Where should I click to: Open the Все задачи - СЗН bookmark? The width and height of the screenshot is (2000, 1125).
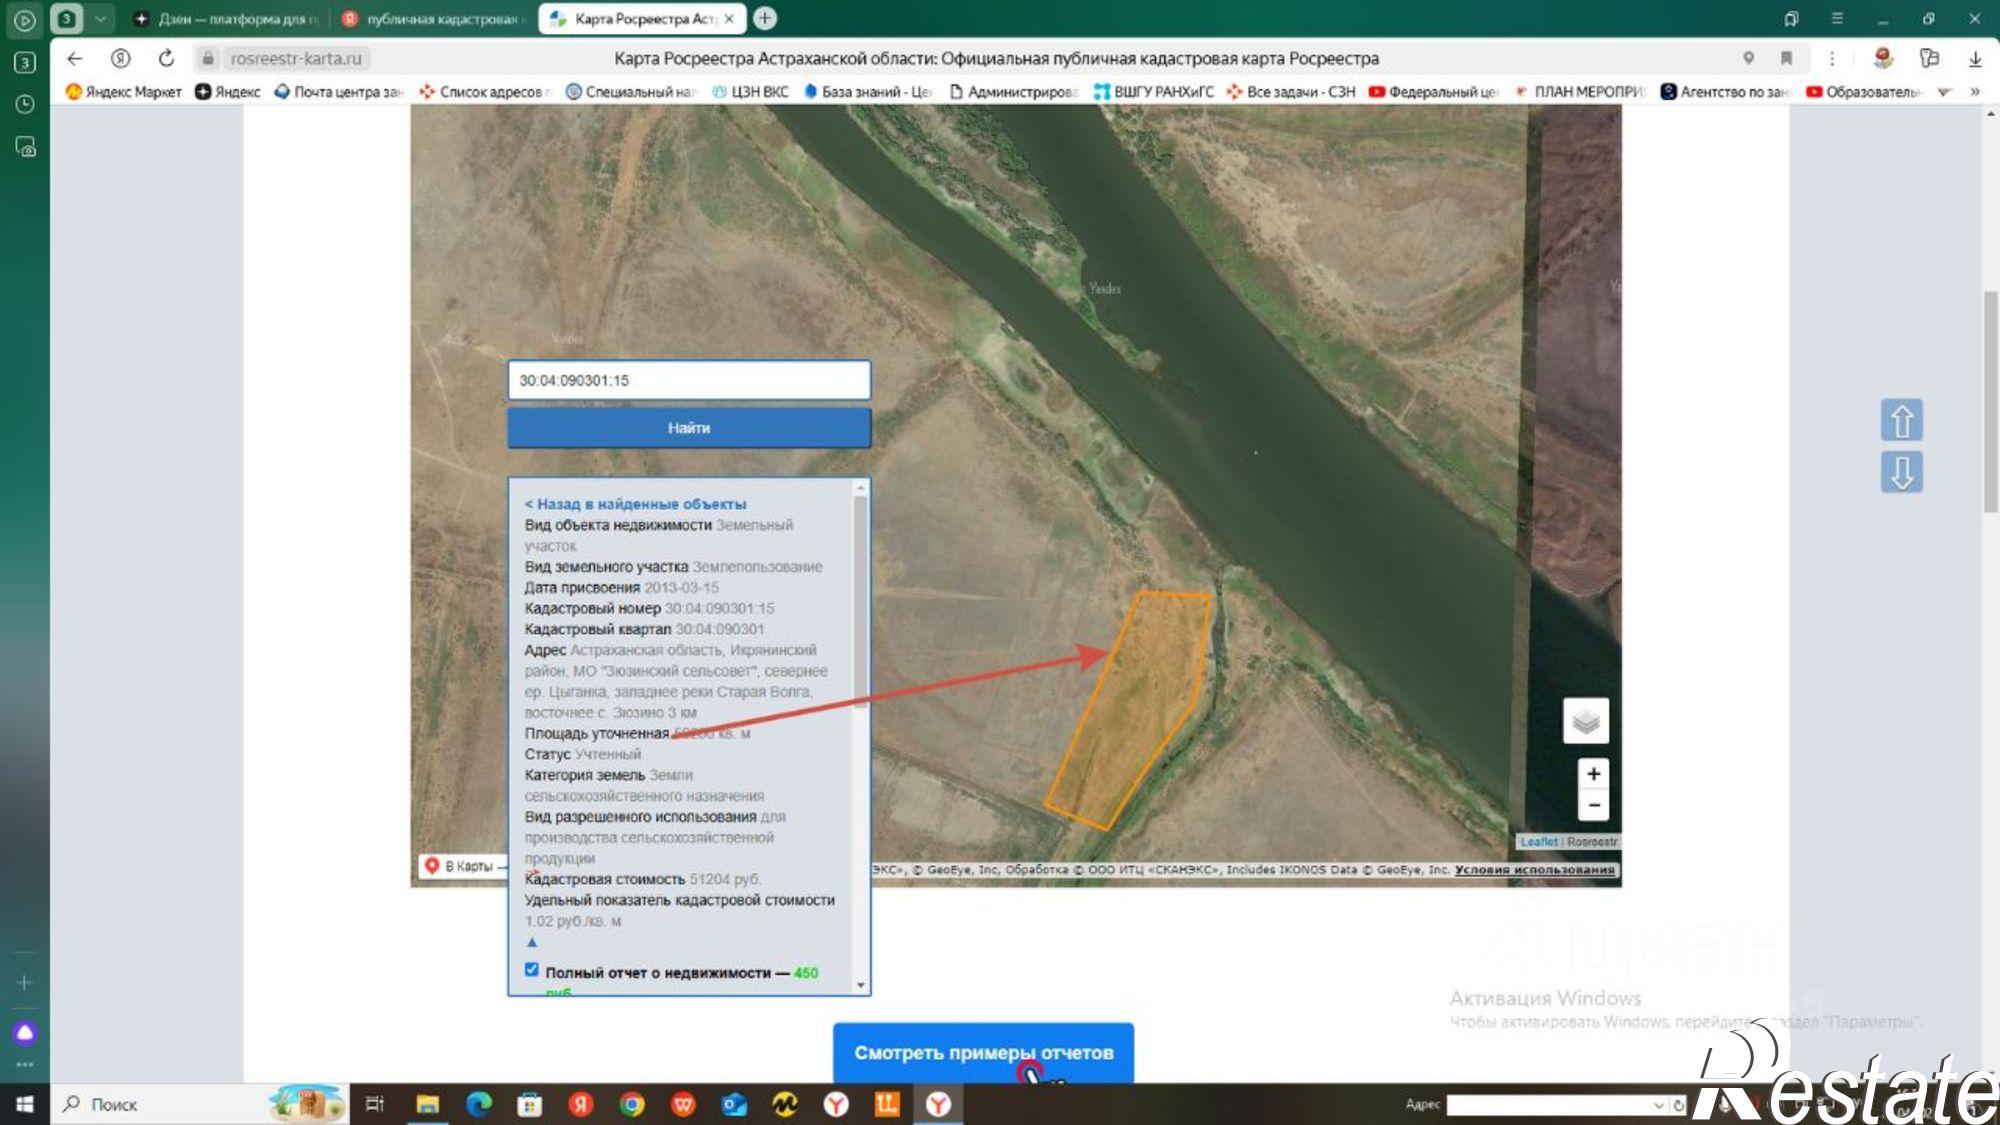[x=1291, y=91]
